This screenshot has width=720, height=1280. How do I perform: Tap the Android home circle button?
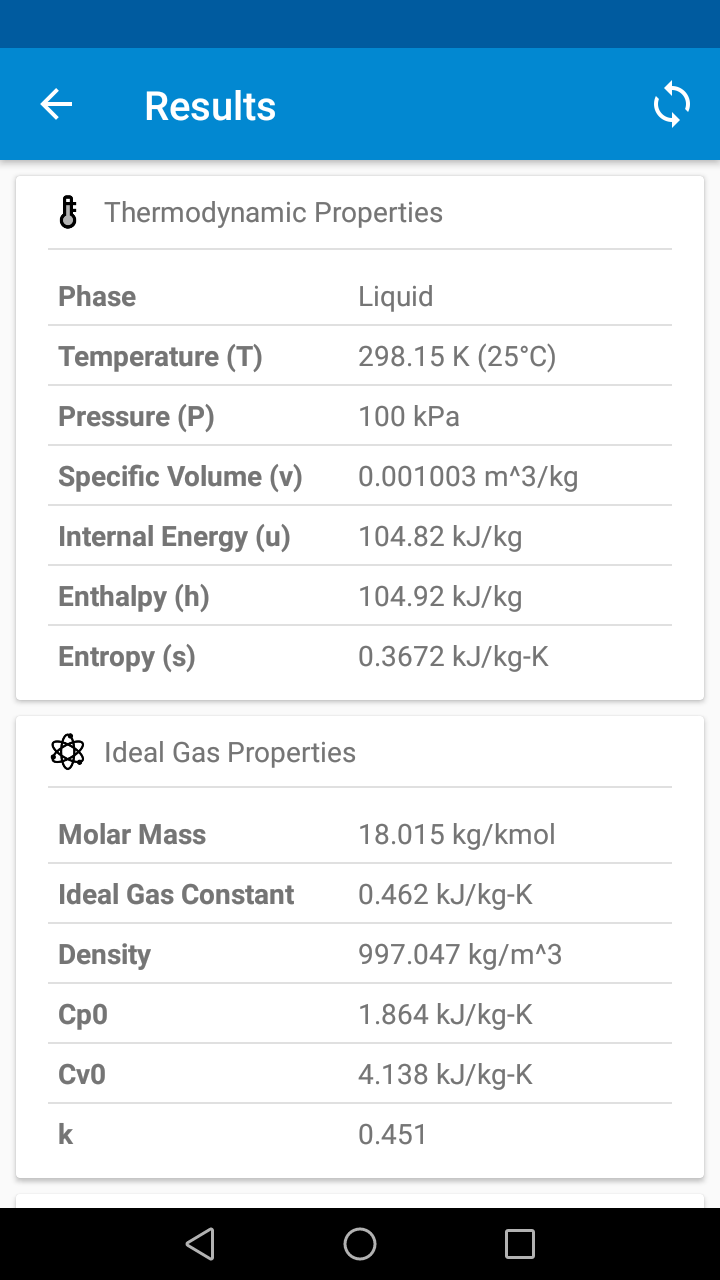[360, 1244]
